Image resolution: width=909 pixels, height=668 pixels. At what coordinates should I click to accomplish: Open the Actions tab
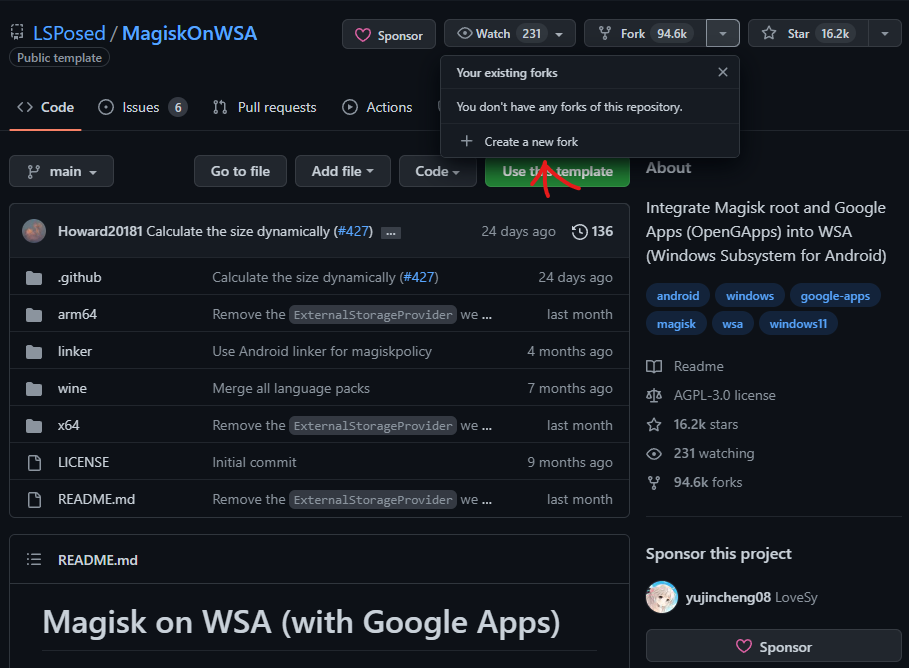coord(377,107)
